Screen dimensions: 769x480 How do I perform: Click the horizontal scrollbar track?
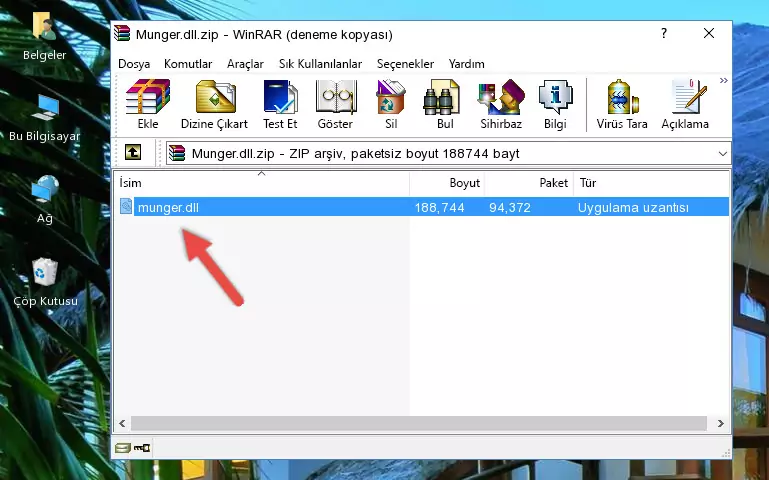(x=418, y=423)
